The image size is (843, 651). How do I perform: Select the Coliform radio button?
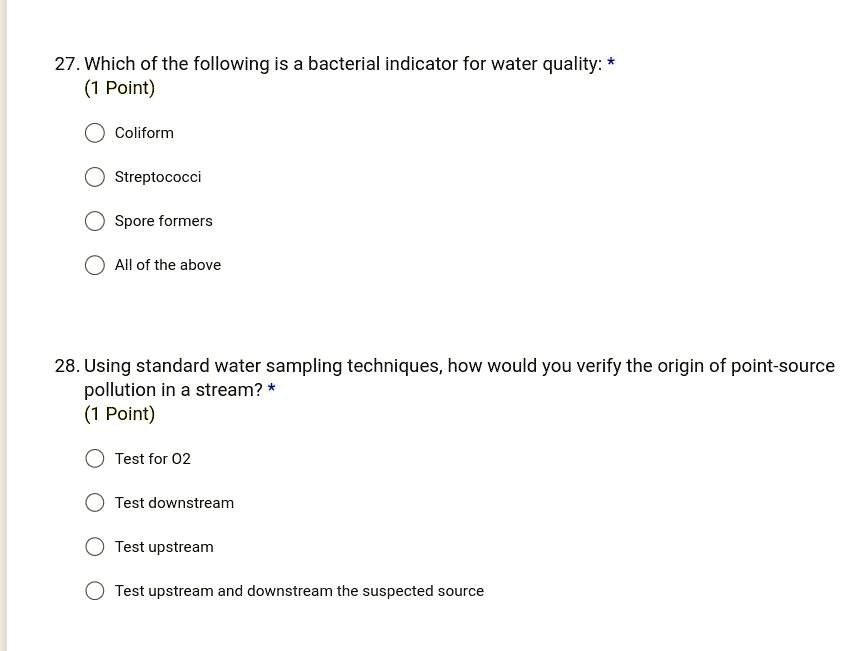coord(94,132)
